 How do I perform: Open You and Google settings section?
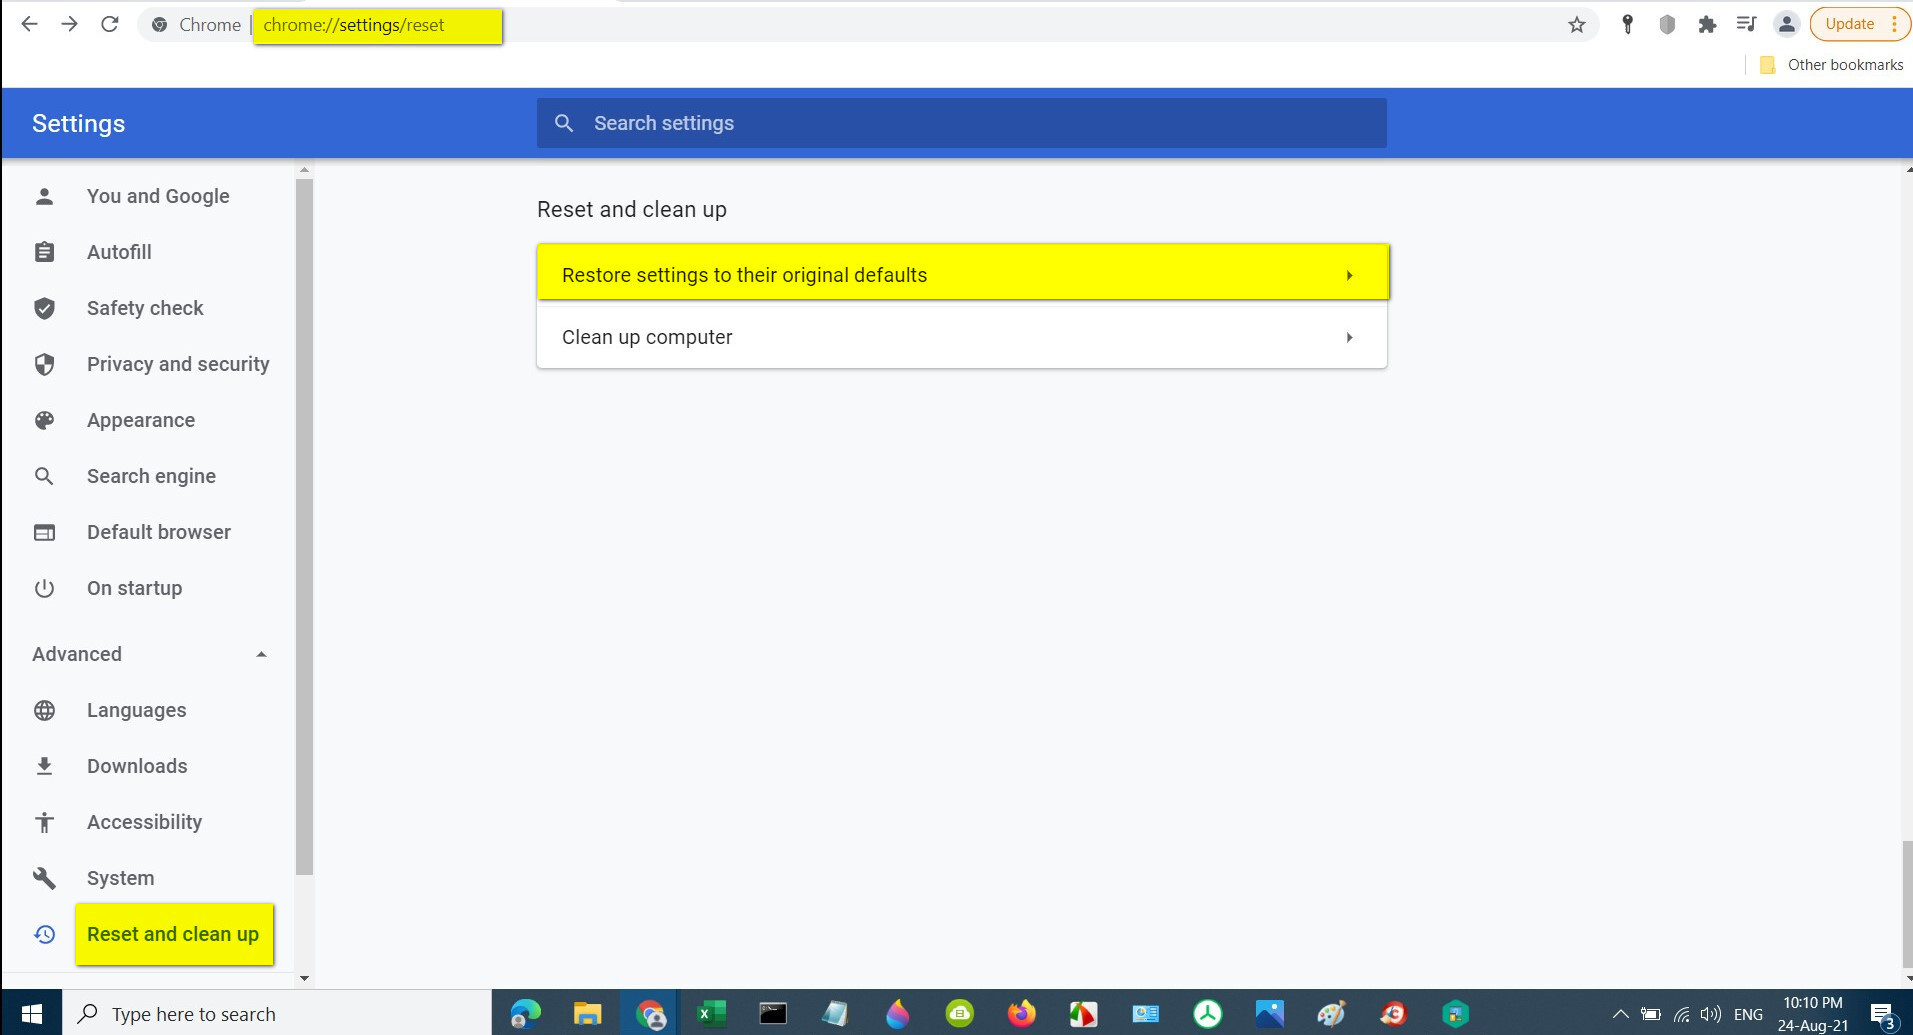pos(158,196)
